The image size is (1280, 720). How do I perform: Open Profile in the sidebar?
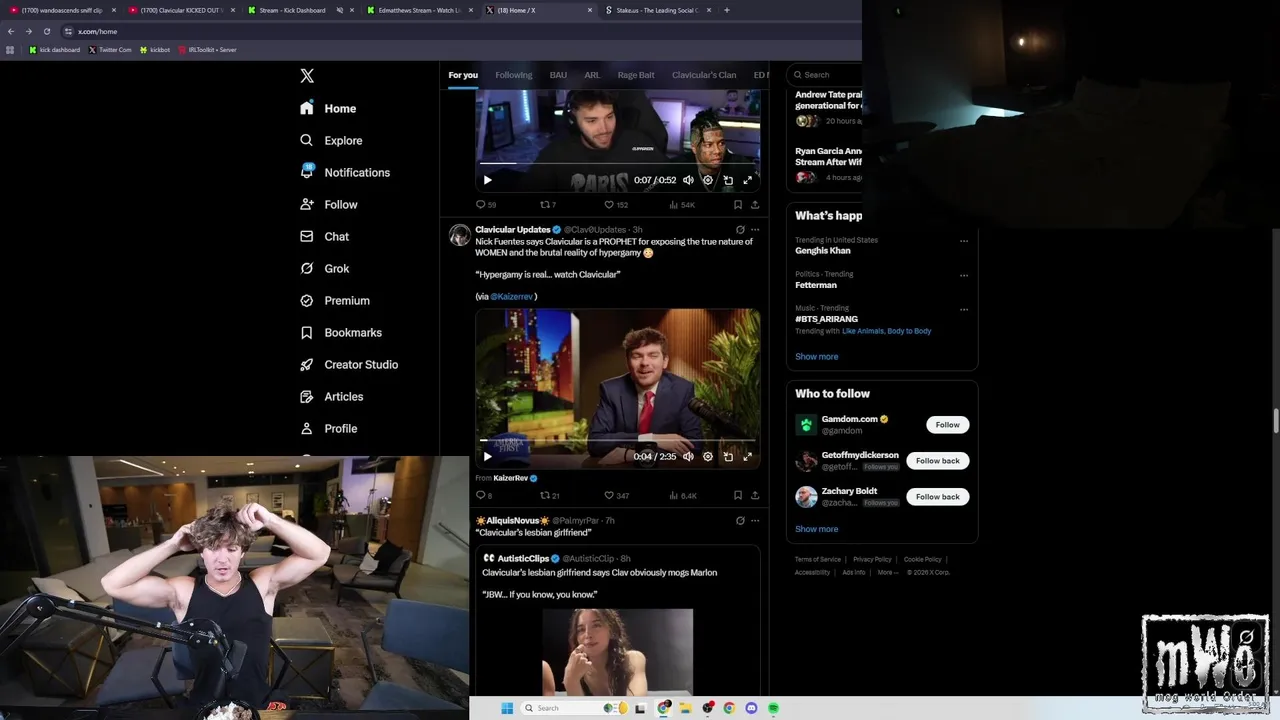[328, 428]
